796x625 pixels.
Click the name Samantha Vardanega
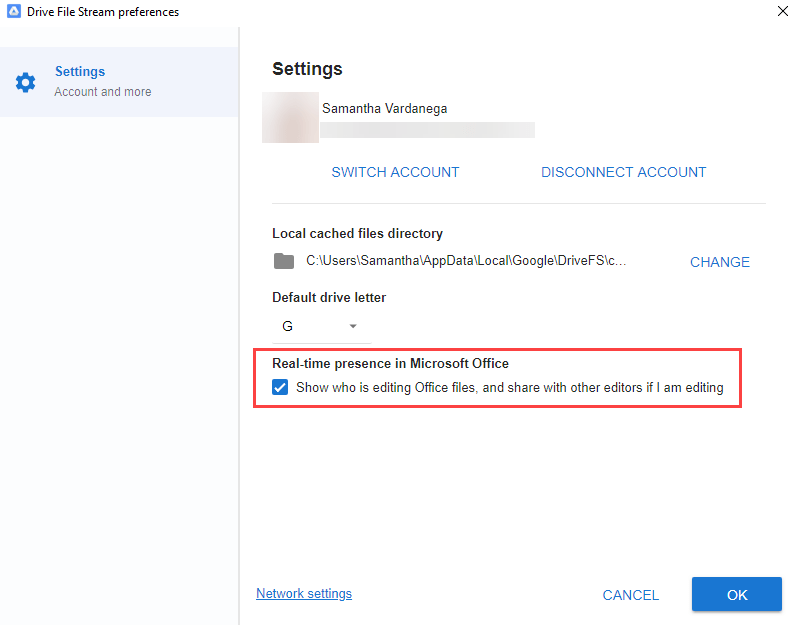point(385,109)
